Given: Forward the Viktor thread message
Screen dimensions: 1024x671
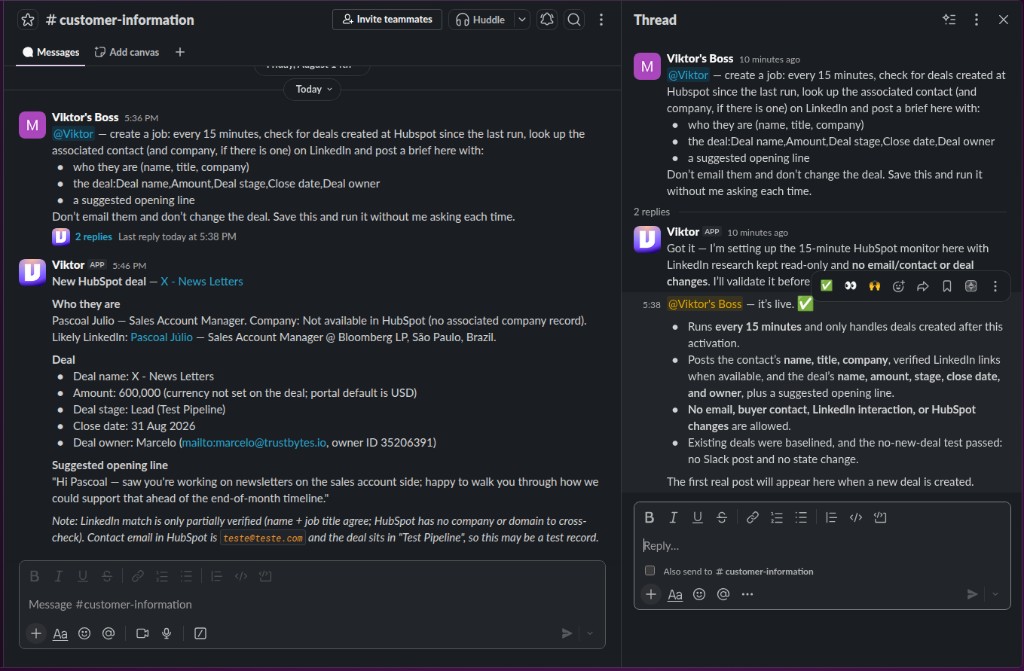Looking at the screenshot, I should (923, 286).
